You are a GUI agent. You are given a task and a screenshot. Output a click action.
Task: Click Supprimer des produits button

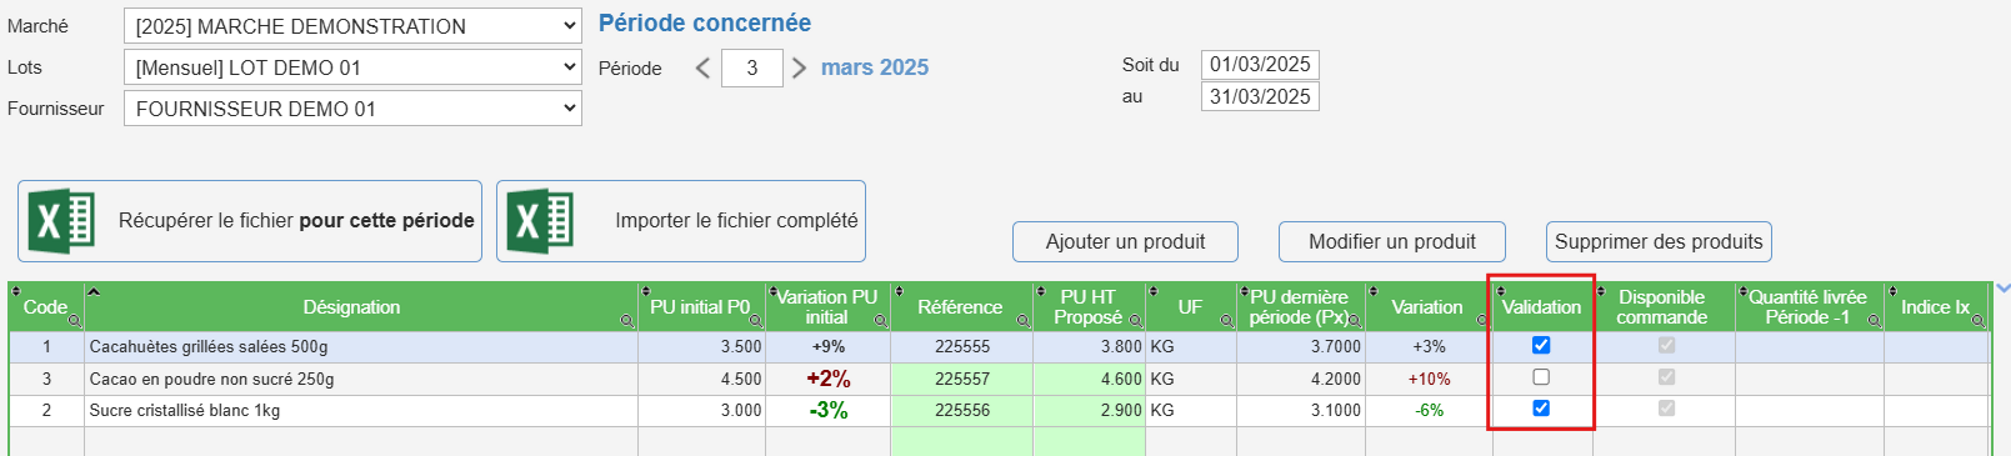[1658, 242]
